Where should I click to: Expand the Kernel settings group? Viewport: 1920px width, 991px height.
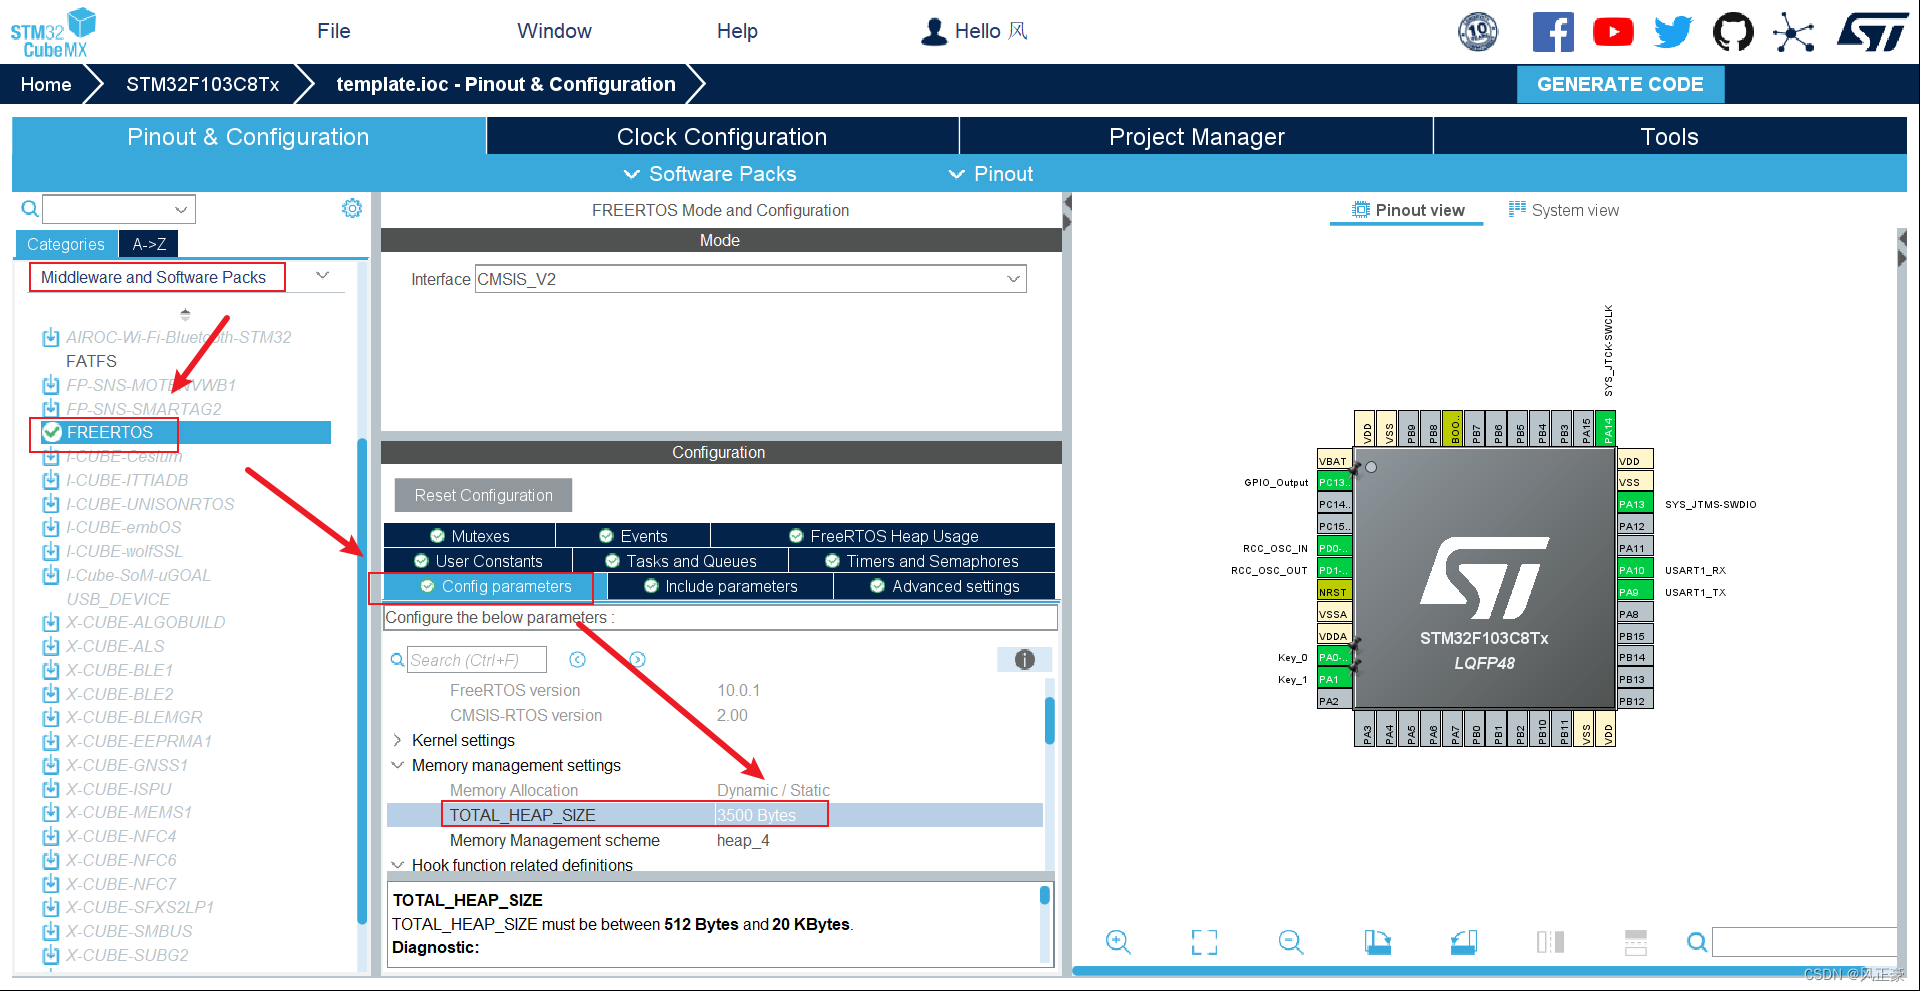click(397, 740)
